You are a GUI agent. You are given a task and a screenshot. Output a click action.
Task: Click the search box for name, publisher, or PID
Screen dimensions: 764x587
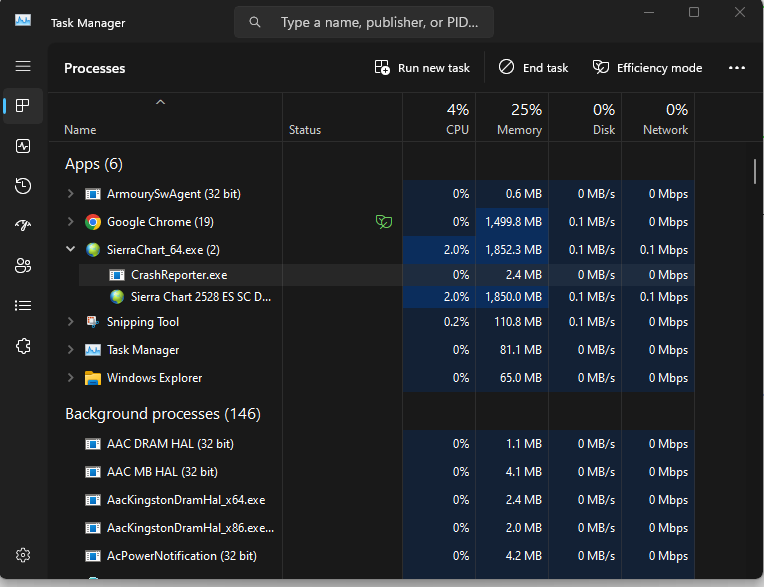click(364, 22)
